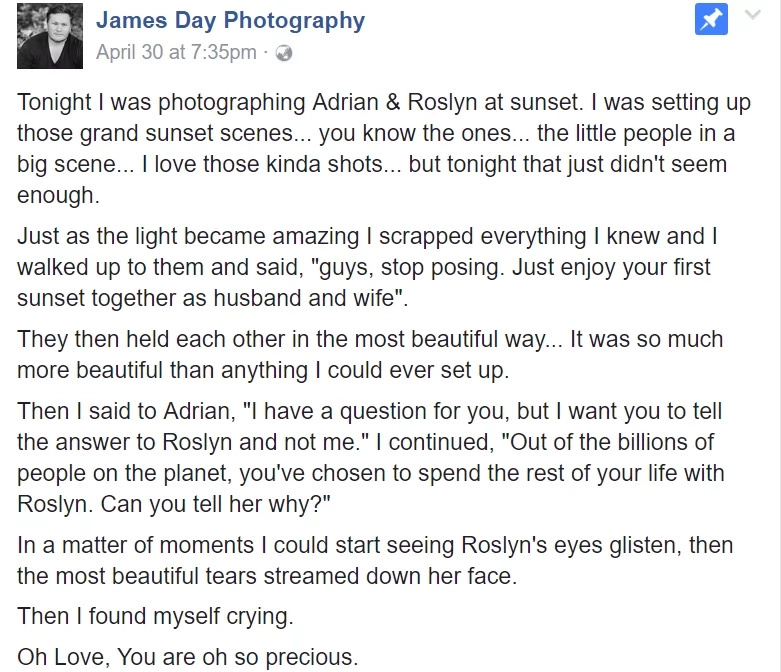This screenshot has width=781, height=672.
Task: Open the April 30 at 7:35pm timestamp
Action: pos(176,52)
